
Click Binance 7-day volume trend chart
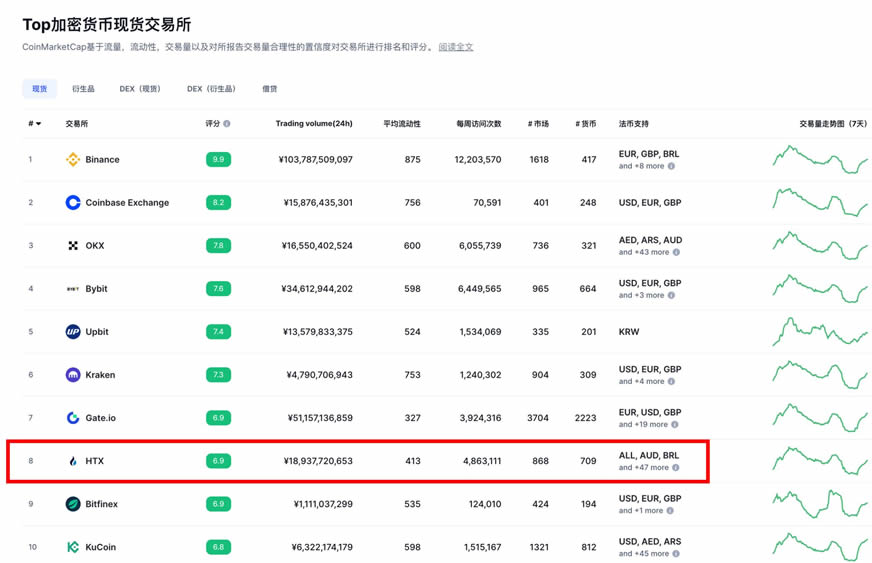[819, 160]
